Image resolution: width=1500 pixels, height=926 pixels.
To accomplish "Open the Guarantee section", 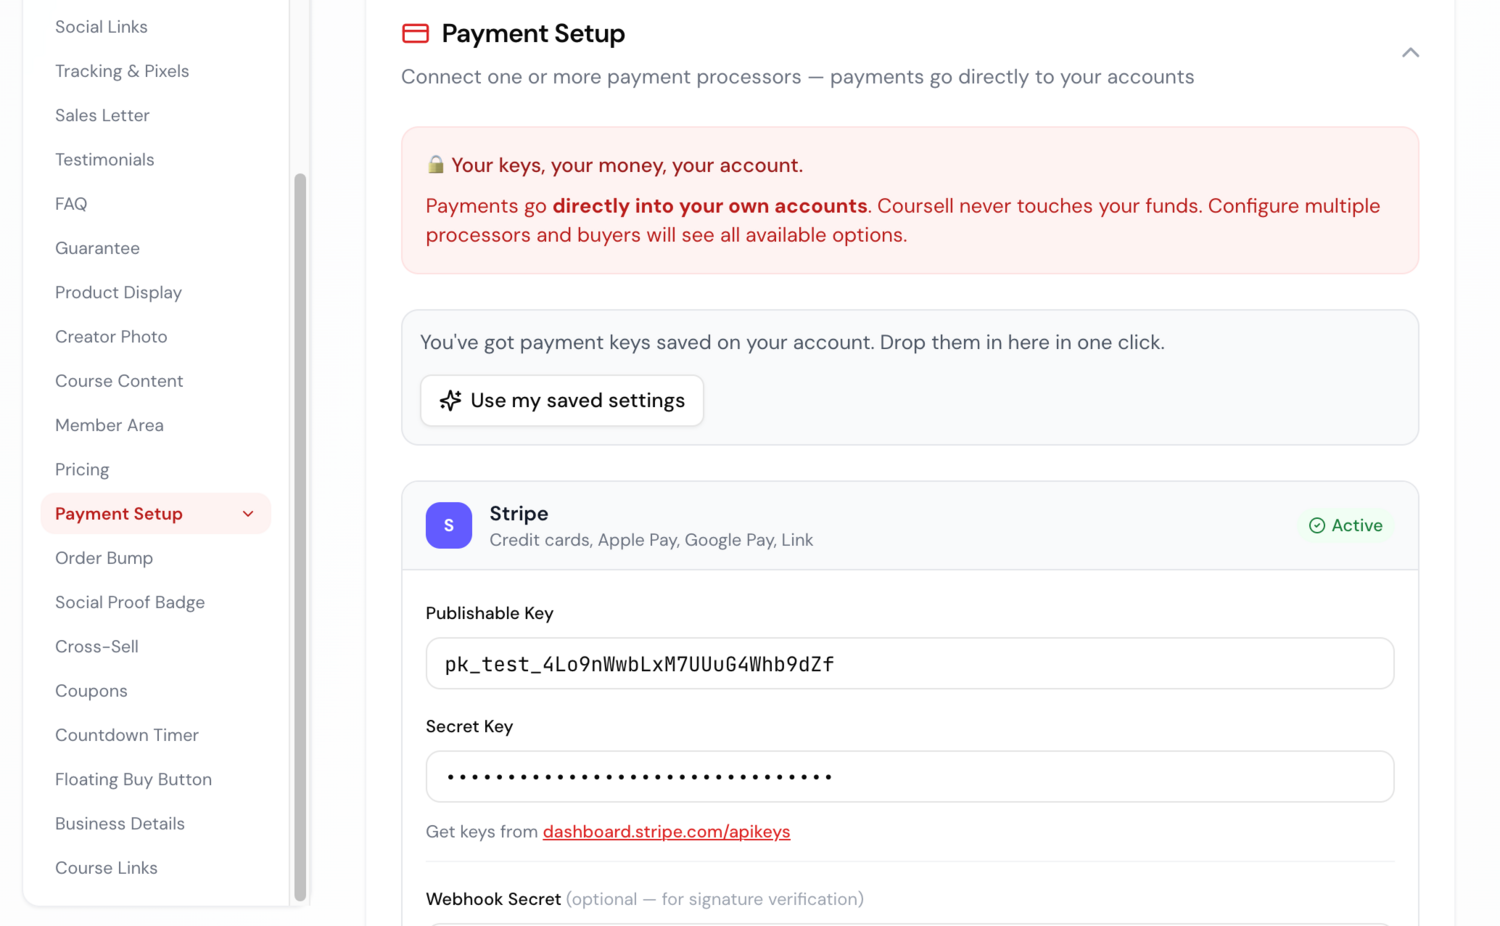I will (x=97, y=248).
